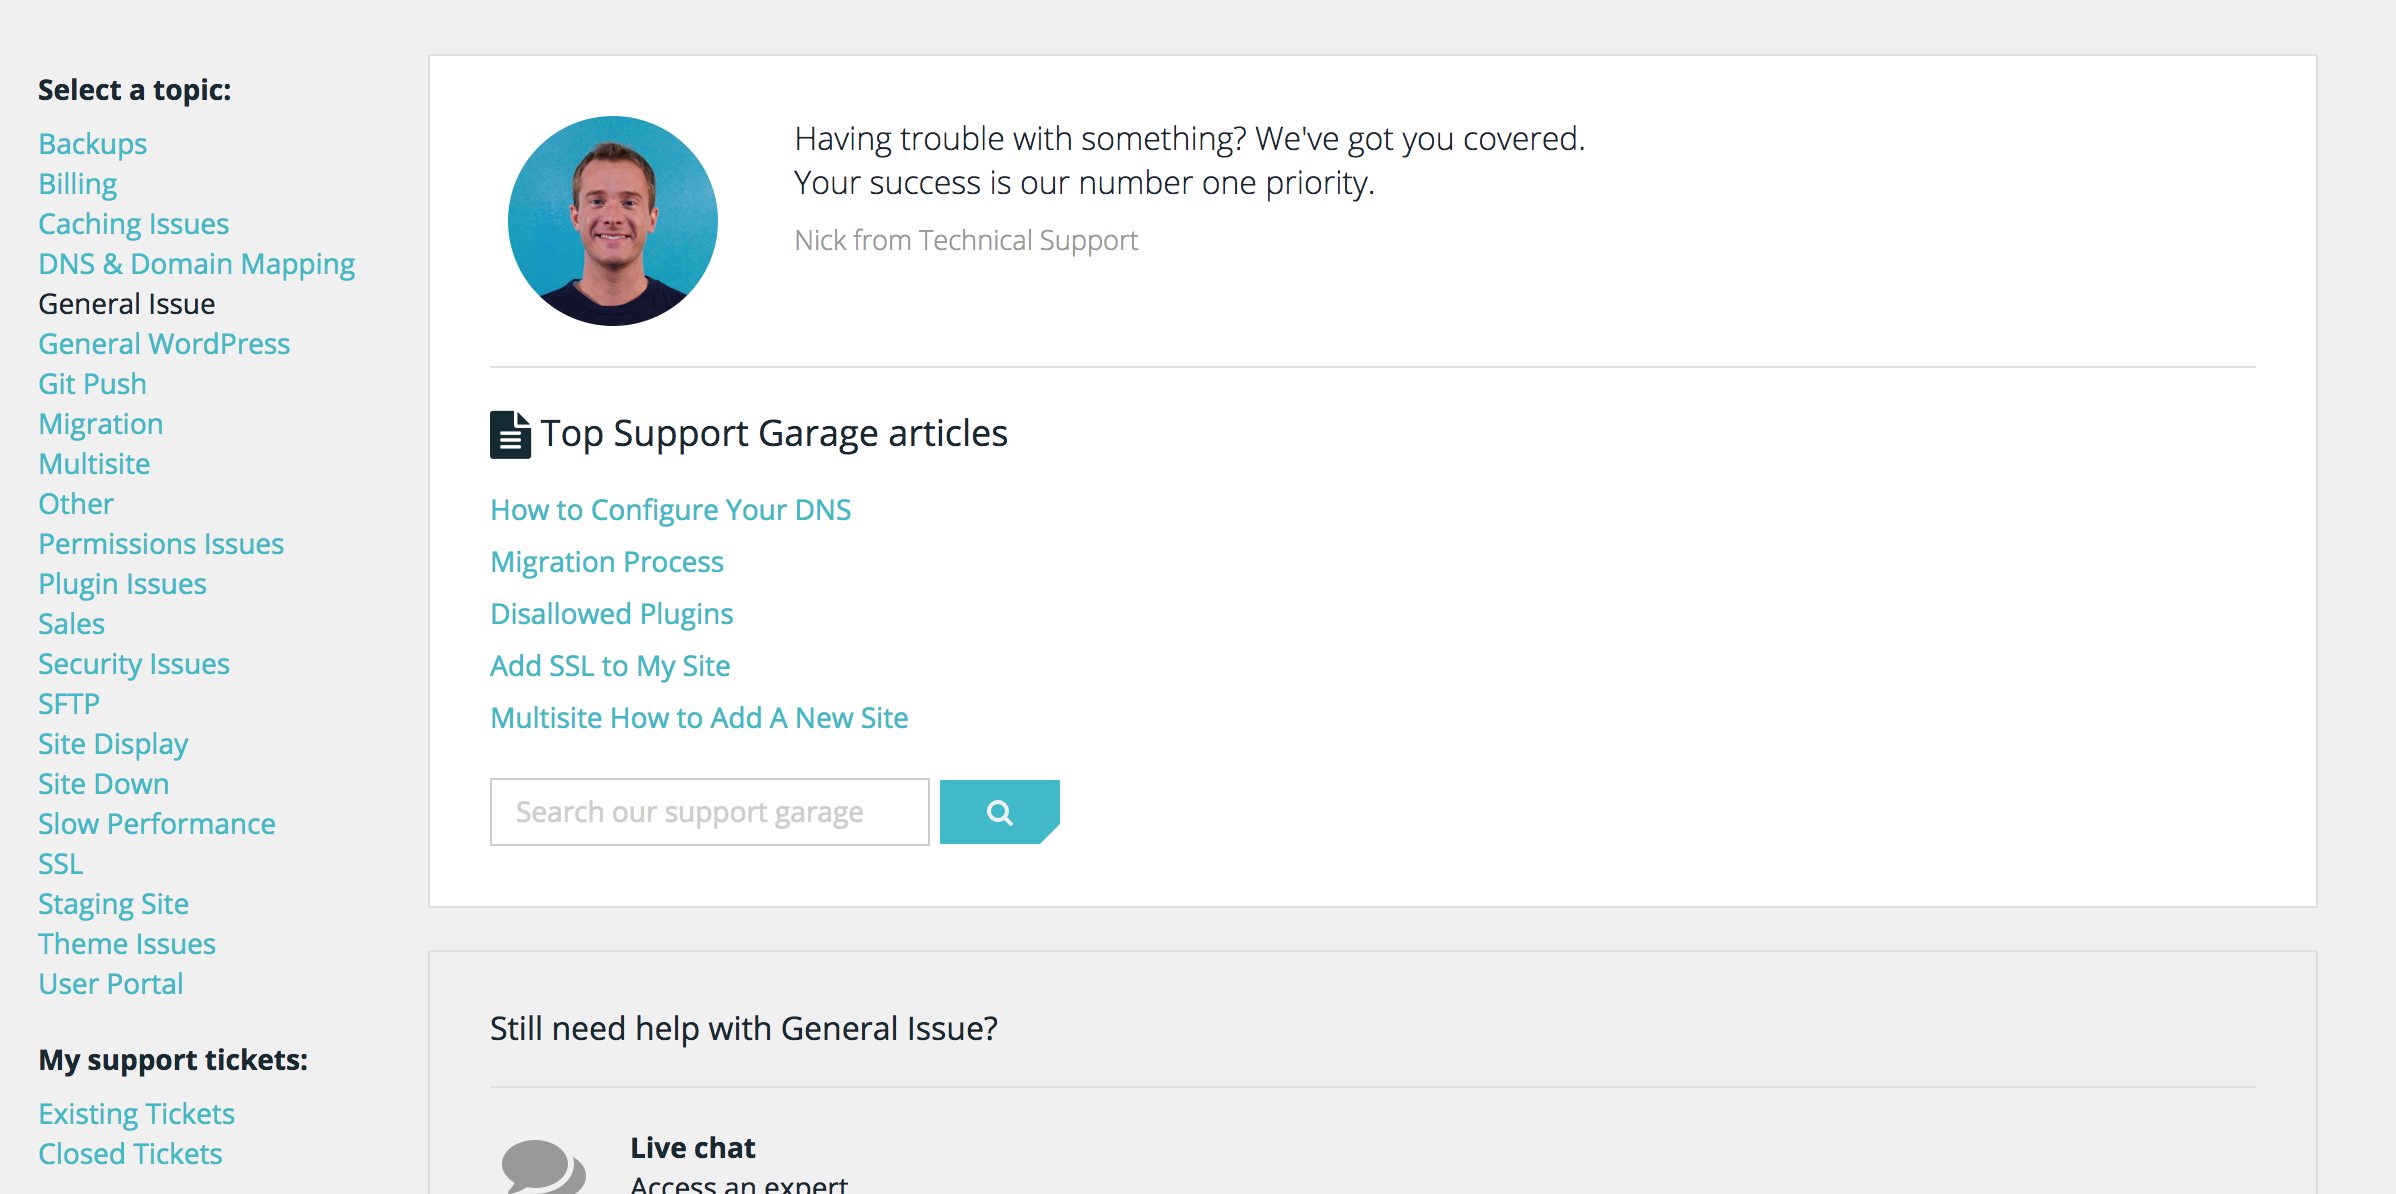Choose the Slow Performance topic
2396x1194 pixels.
156,824
